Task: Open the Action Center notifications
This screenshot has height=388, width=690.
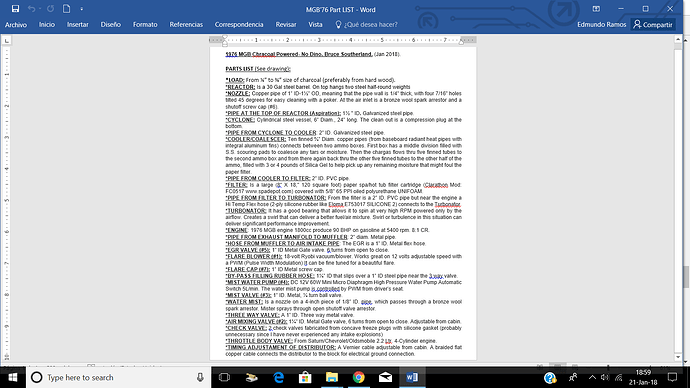Action: pos(672,377)
